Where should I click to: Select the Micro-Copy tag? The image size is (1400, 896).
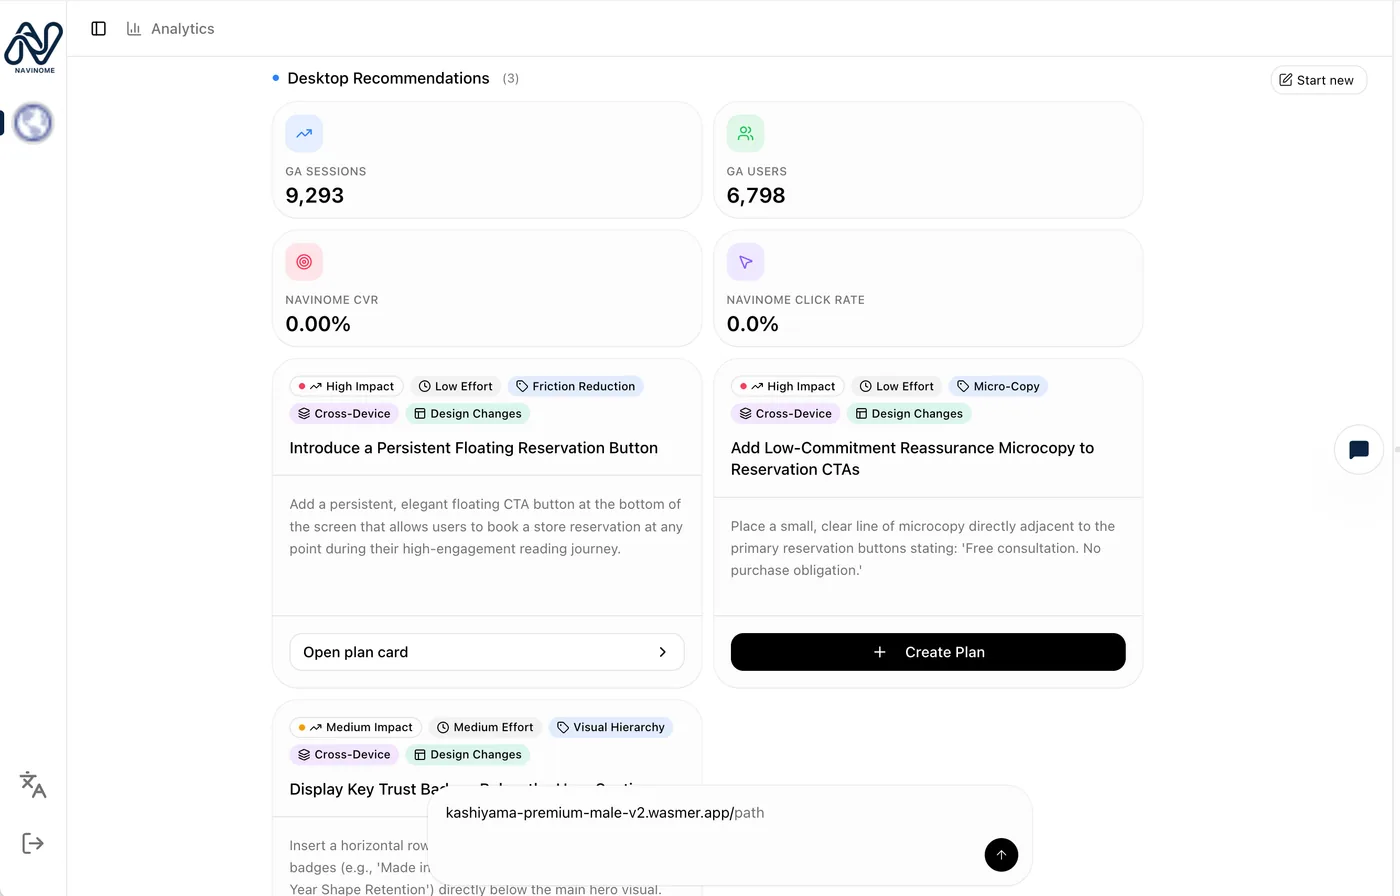coord(997,386)
